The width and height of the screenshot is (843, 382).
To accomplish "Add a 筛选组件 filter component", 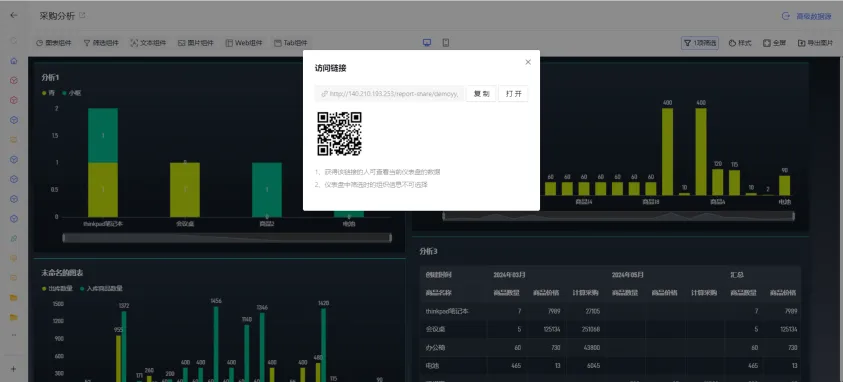I will (x=101, y=43).
